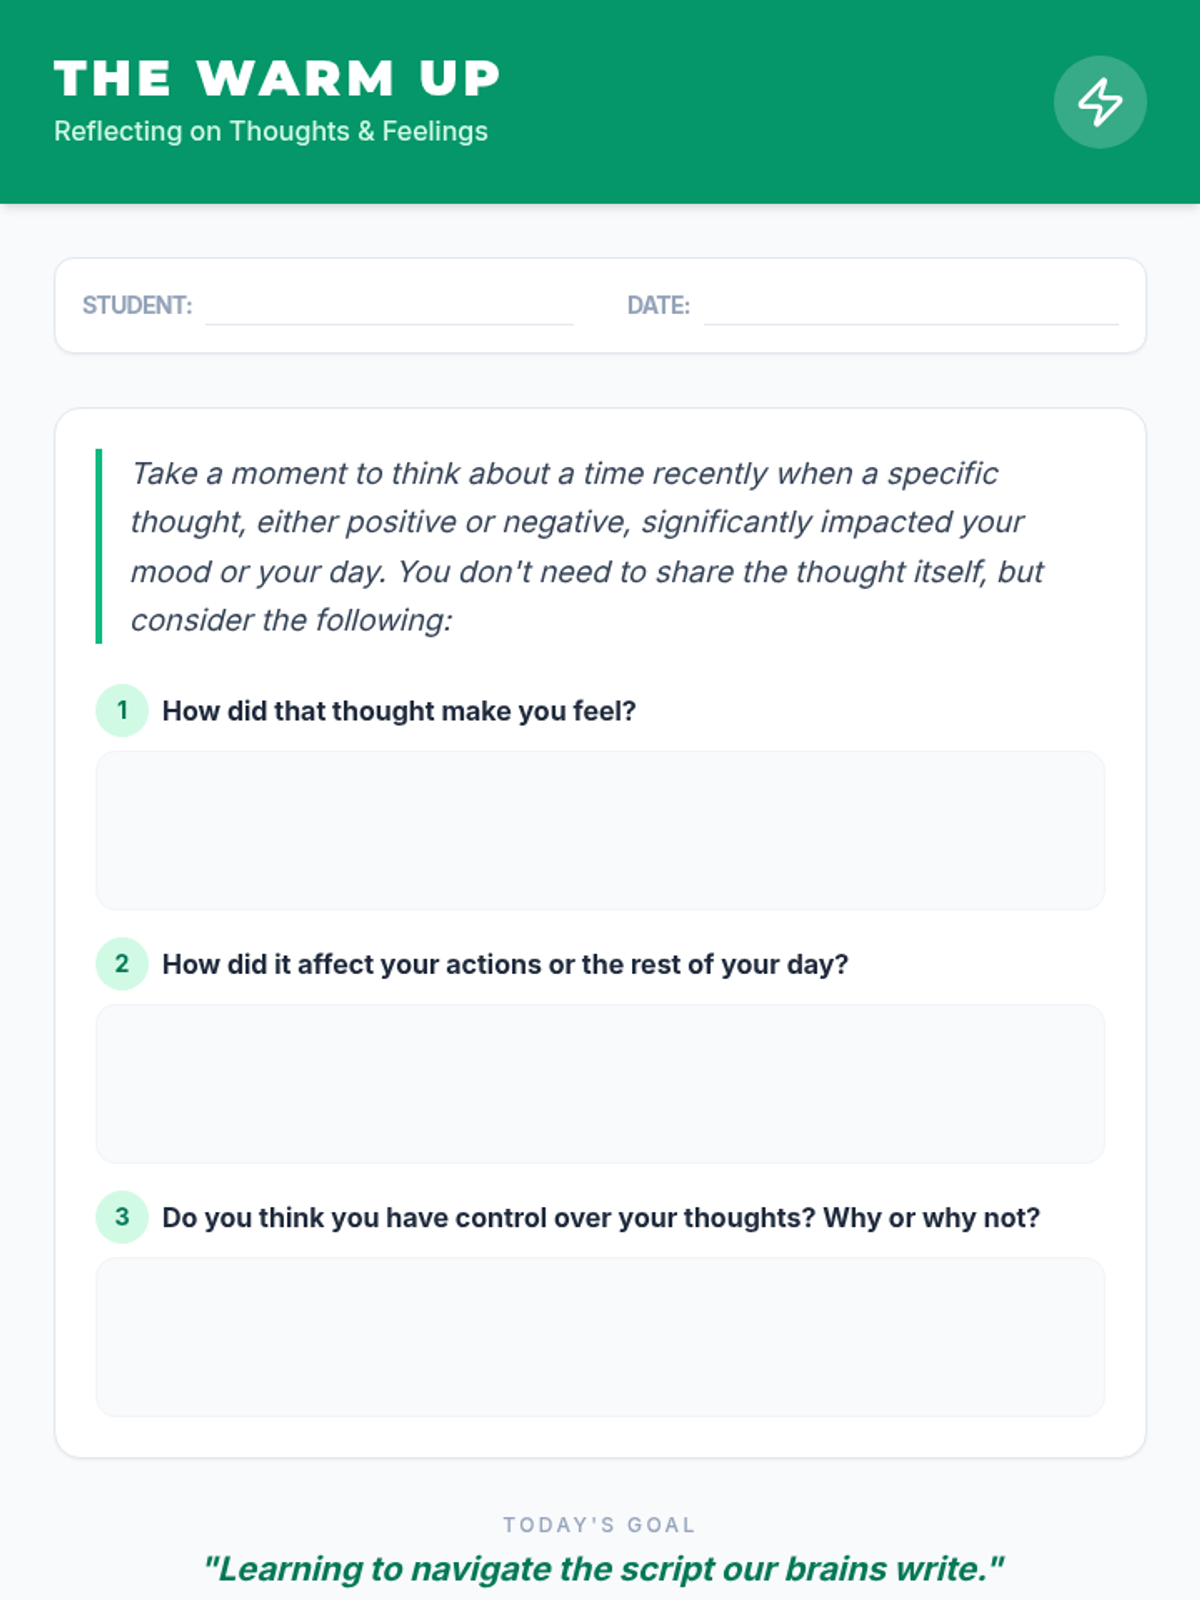
Task: Click the question about actions and your day
Action: click(x=505, y=964)
